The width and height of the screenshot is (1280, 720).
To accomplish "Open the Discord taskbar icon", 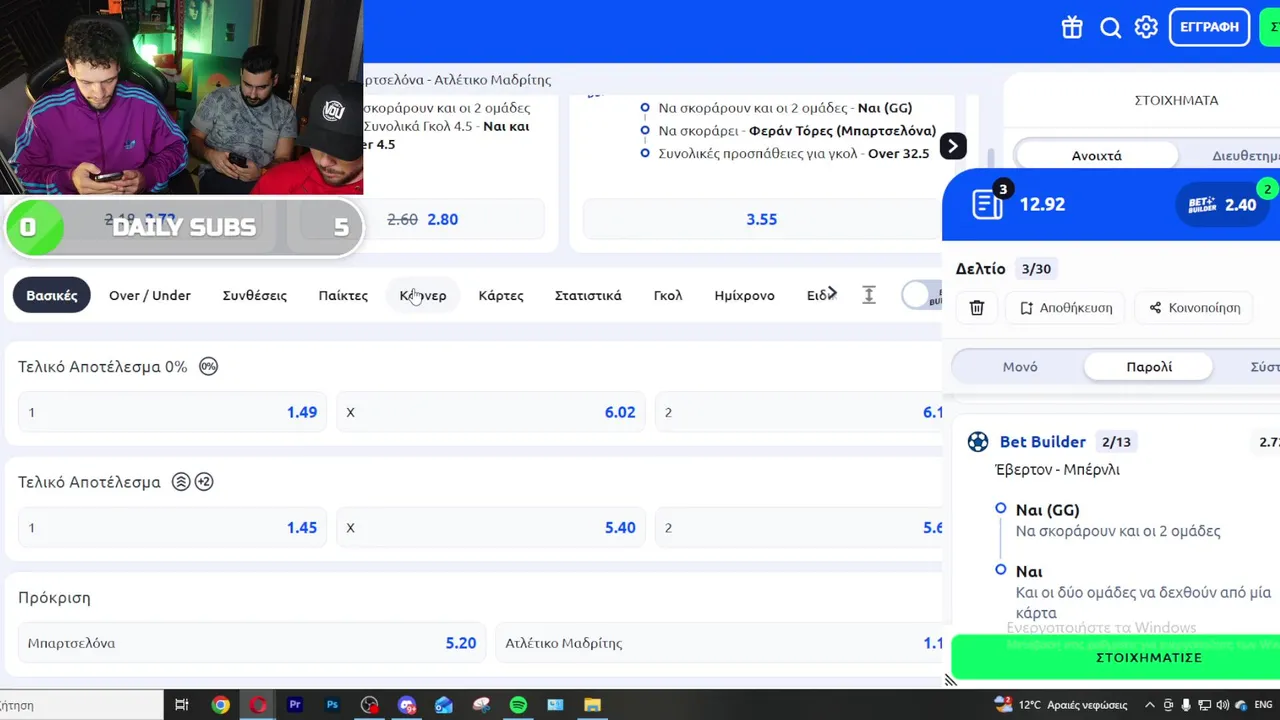I will tap(406, 705).
